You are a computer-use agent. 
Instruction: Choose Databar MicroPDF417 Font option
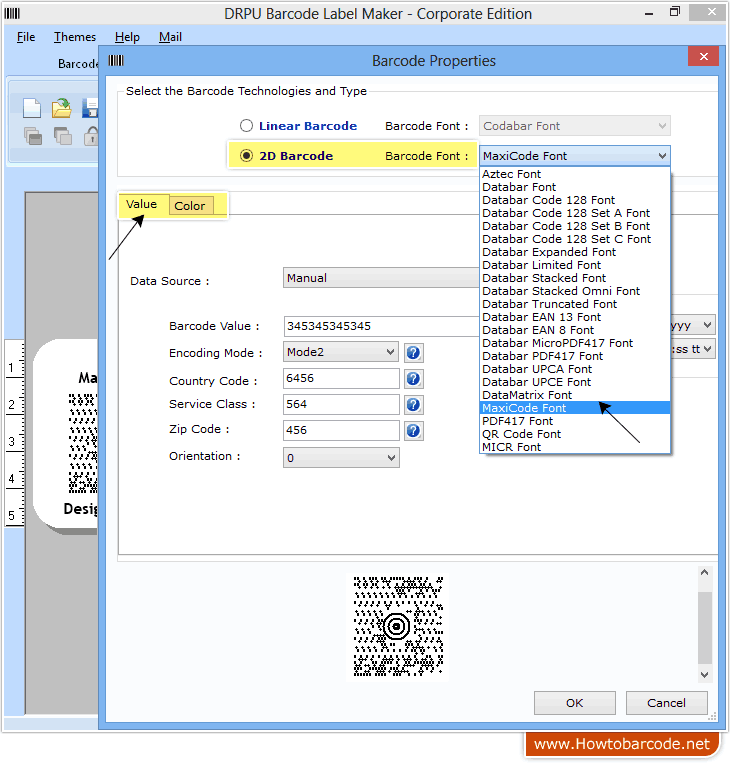point(575,343)
